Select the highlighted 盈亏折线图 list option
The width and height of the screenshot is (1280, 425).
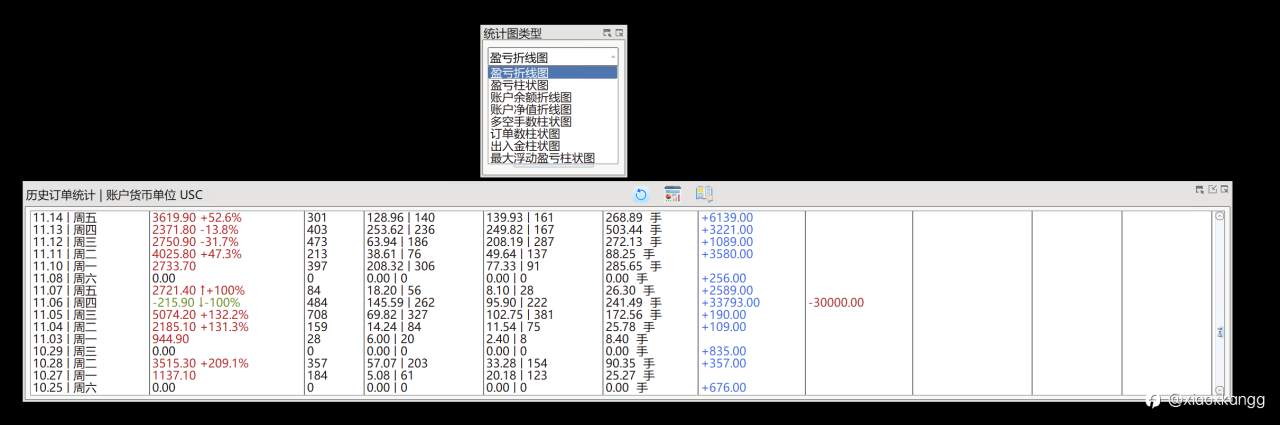pyautogui.click(x=552, y=73)
